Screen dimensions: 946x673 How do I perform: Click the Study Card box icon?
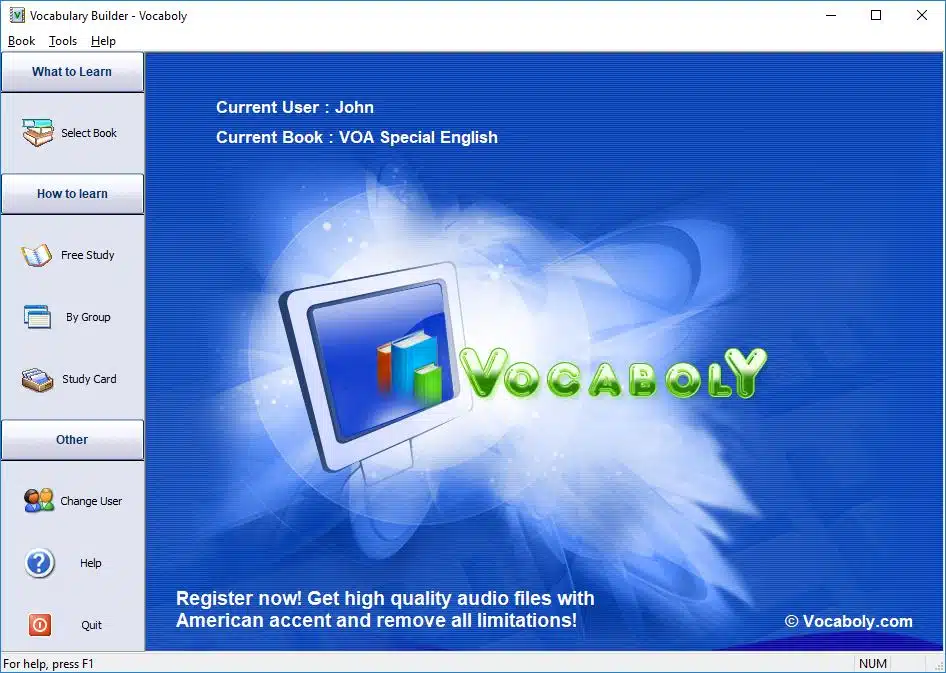click(37, 379)
